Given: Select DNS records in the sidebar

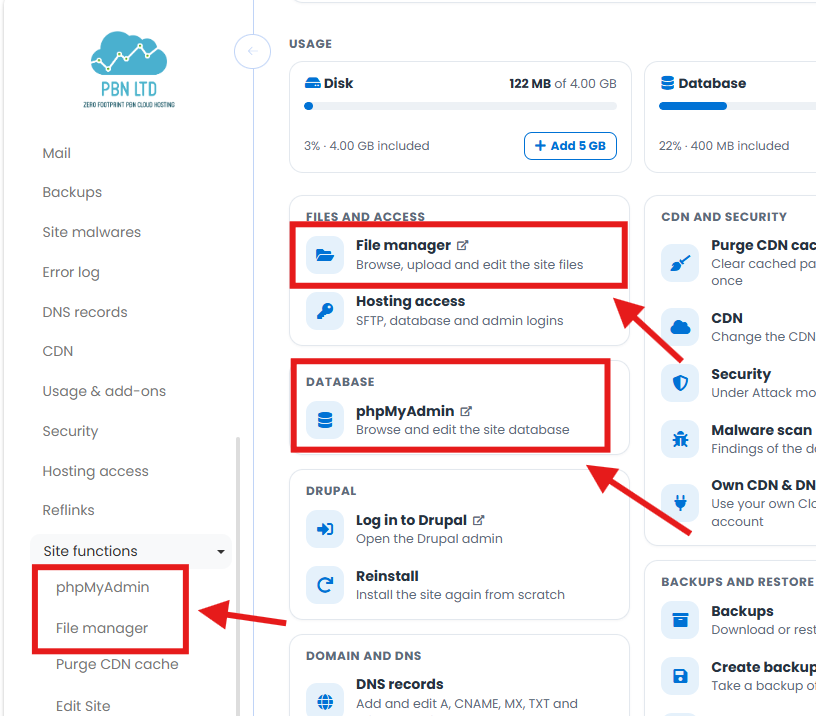Looking at the screenshot, I should [85, 312].
